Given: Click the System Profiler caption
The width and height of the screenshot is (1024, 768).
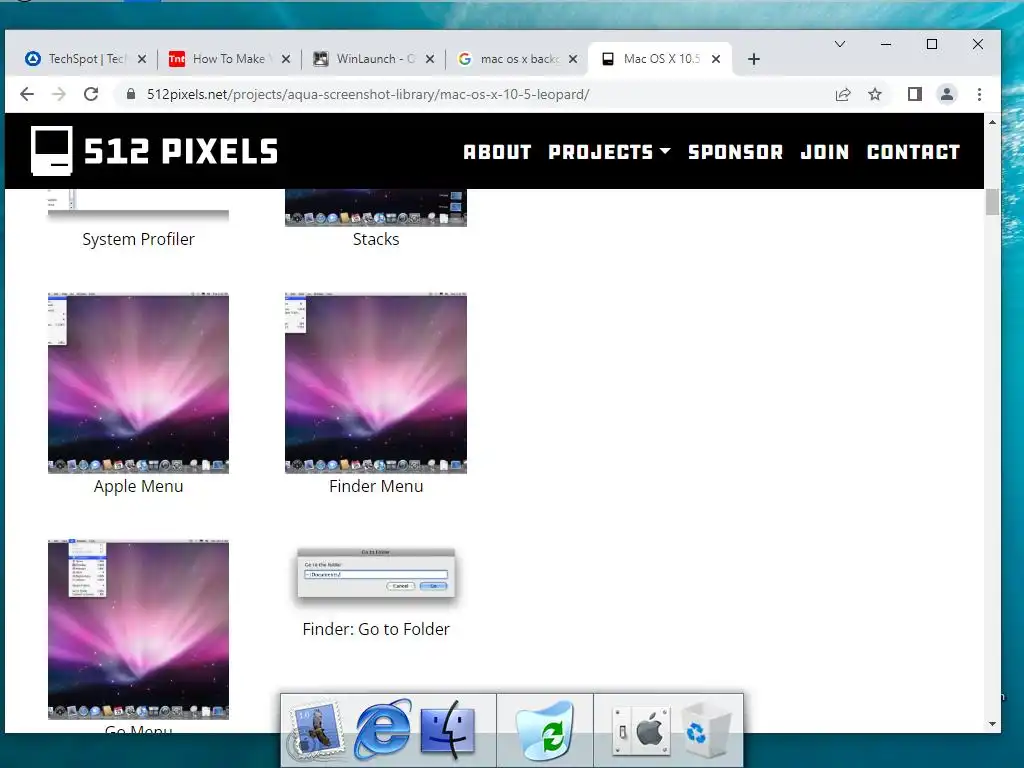Looking at the screenshot, I should 138,239.
